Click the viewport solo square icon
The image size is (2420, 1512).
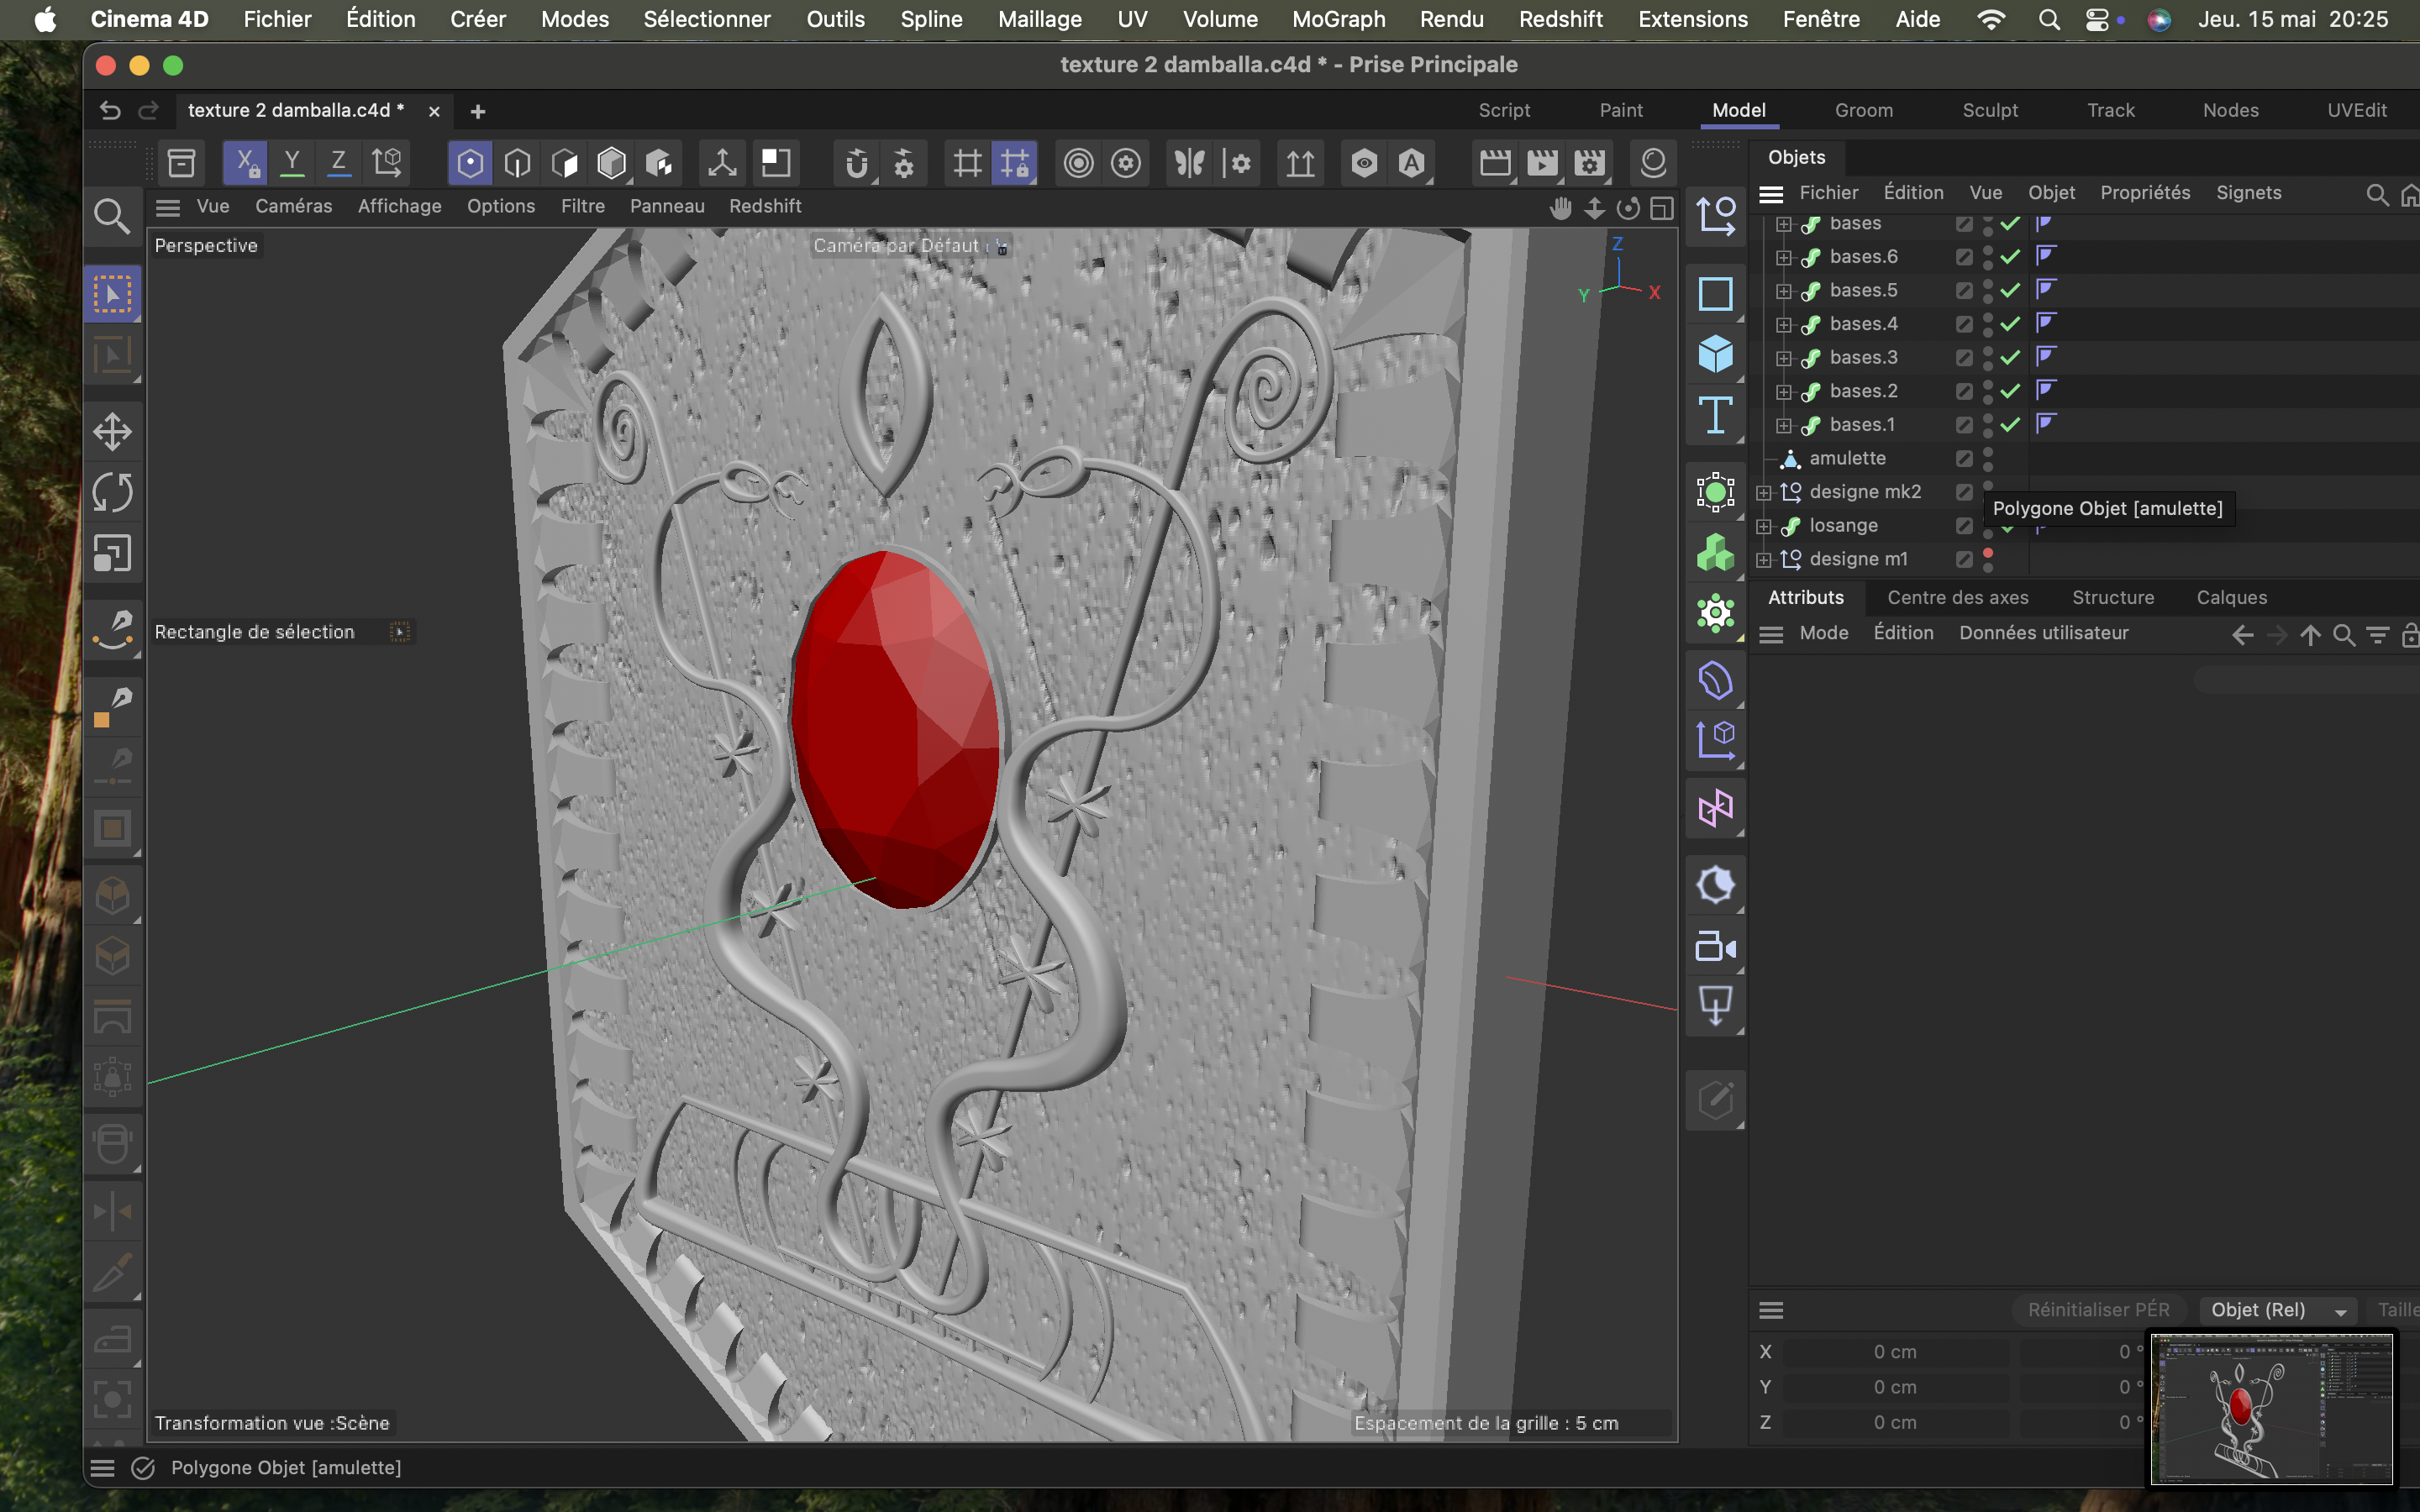[775, 162]
